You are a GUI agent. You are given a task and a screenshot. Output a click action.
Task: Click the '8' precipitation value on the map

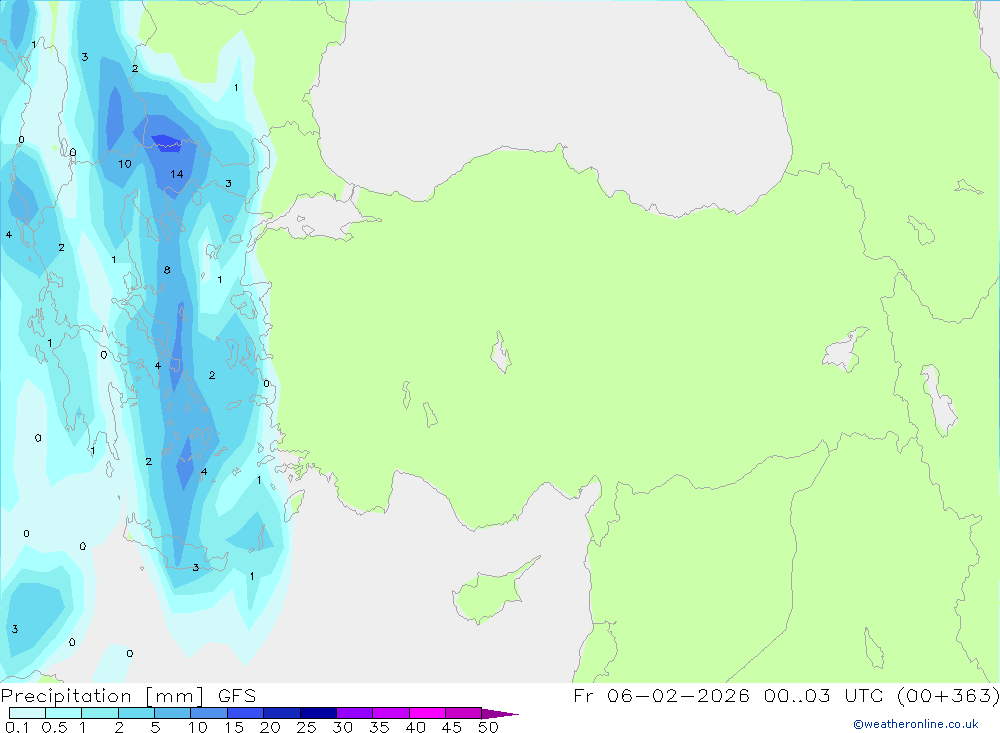tap(167, 270)
